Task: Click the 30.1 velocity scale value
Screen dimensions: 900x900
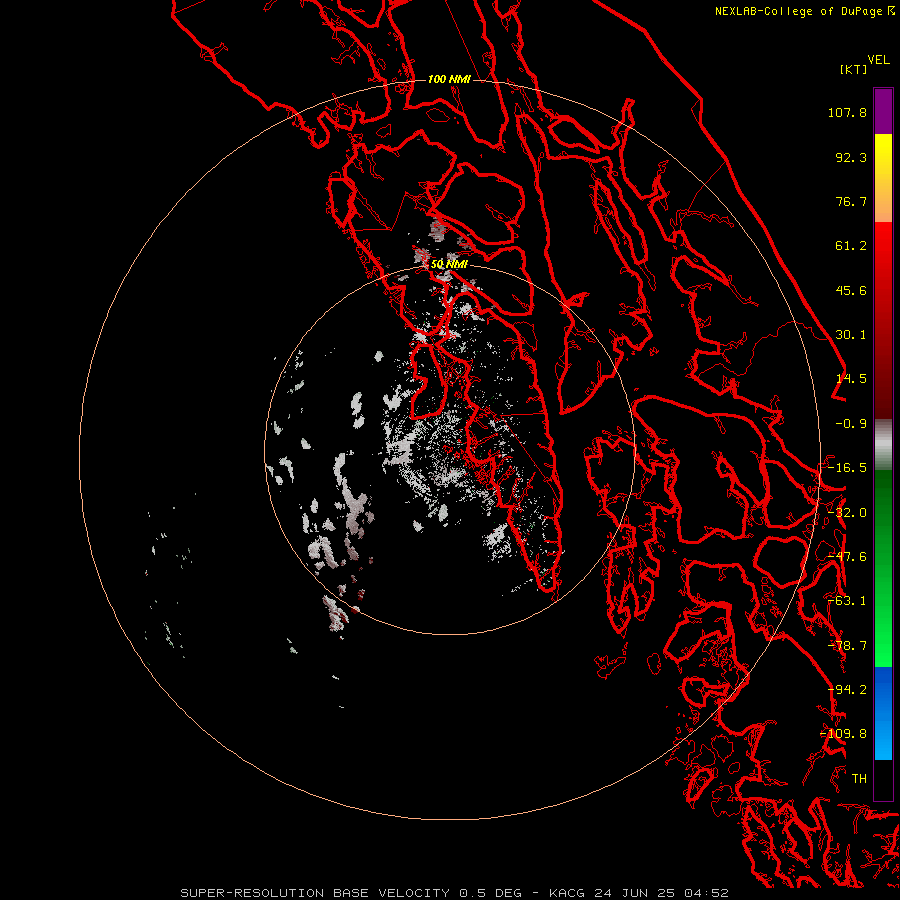Action: 851,335
